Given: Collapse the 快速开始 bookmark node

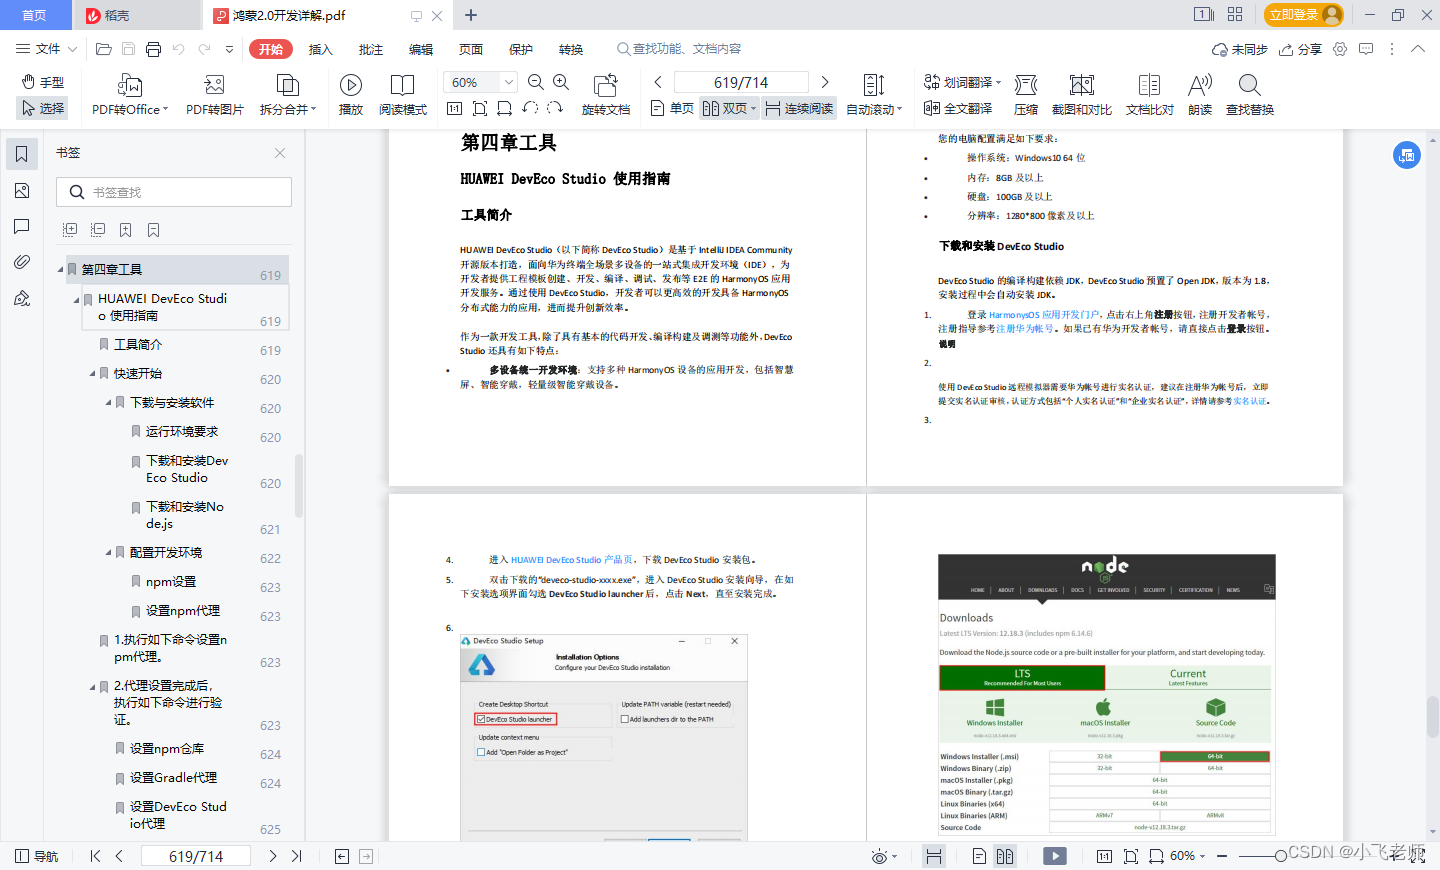Looking at the screenshot, I should (x=92, y=373).
